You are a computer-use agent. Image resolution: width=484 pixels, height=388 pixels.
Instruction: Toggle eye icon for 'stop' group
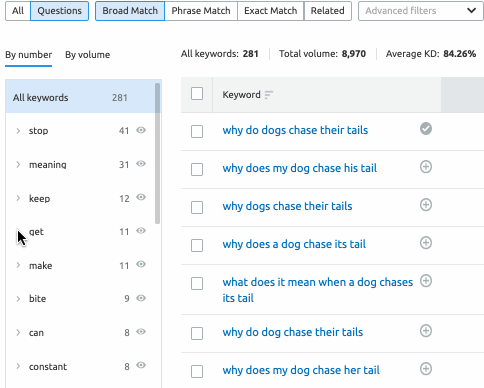[x=141, y=130]
